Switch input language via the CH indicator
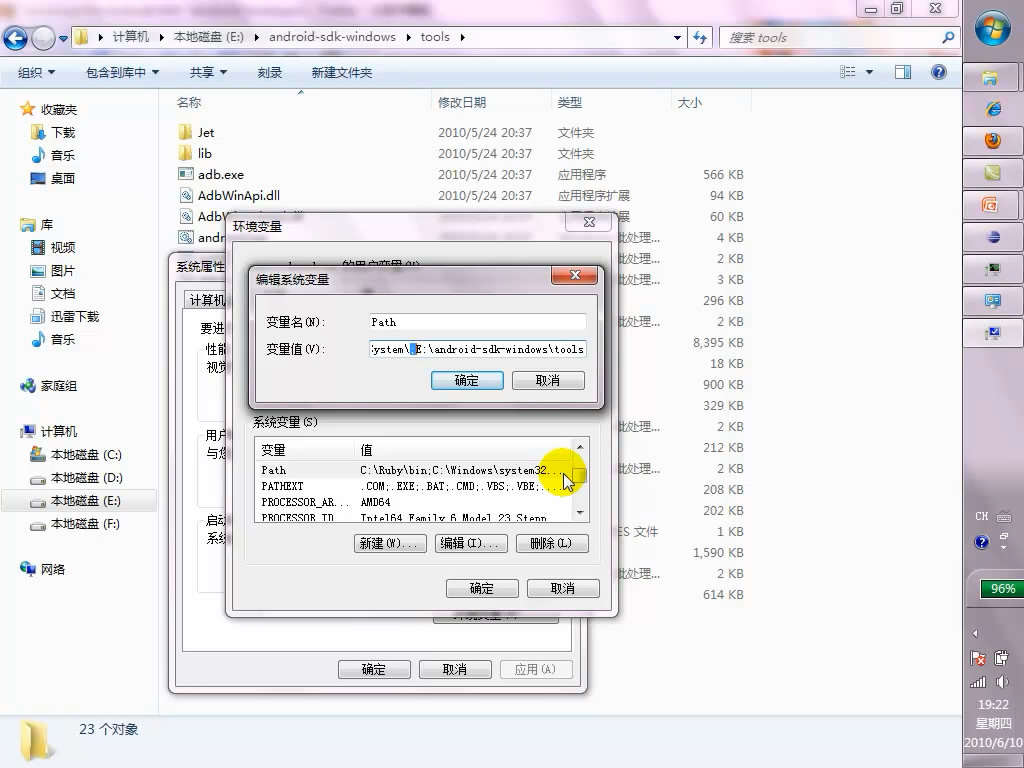The width and height of the screenshot is (1024, 768). (x=980, y=517)
